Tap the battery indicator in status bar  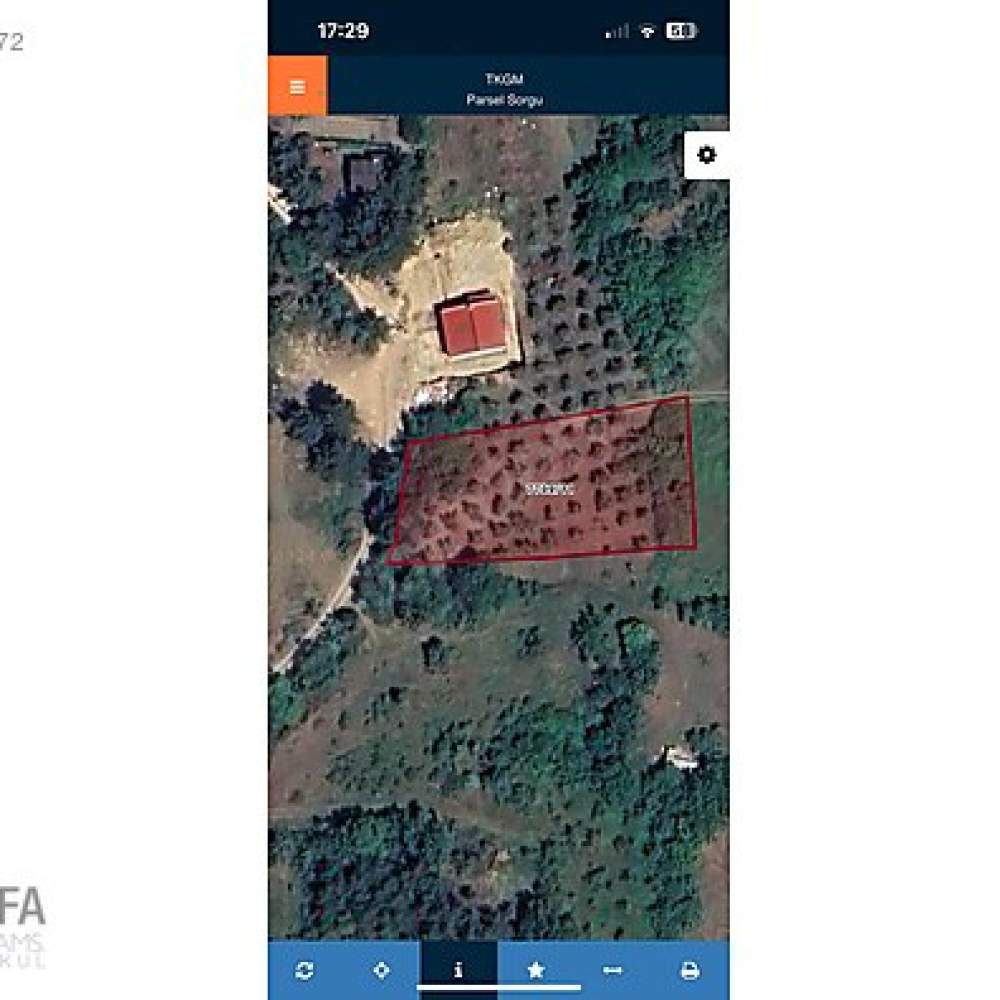tap(680, 31)
